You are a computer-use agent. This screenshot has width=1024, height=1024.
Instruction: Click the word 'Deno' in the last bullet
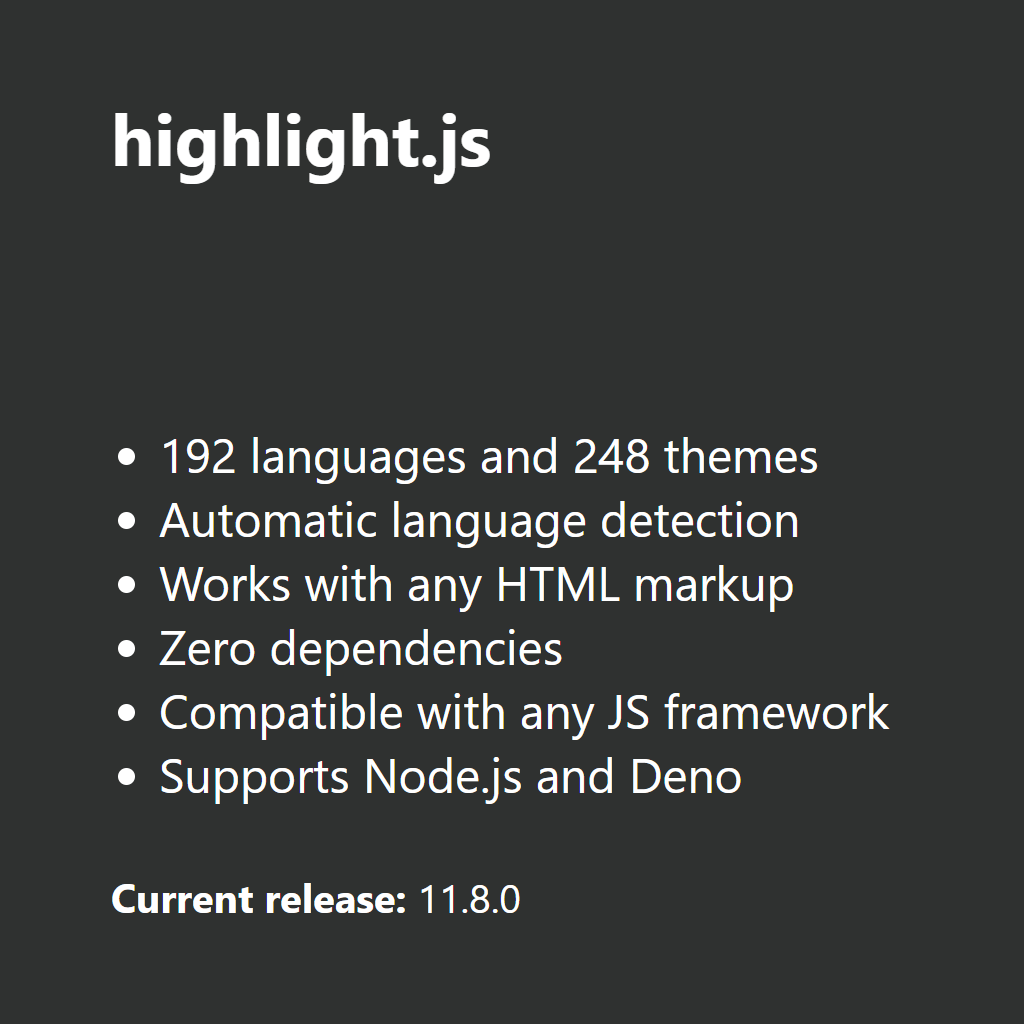[686, 777]
